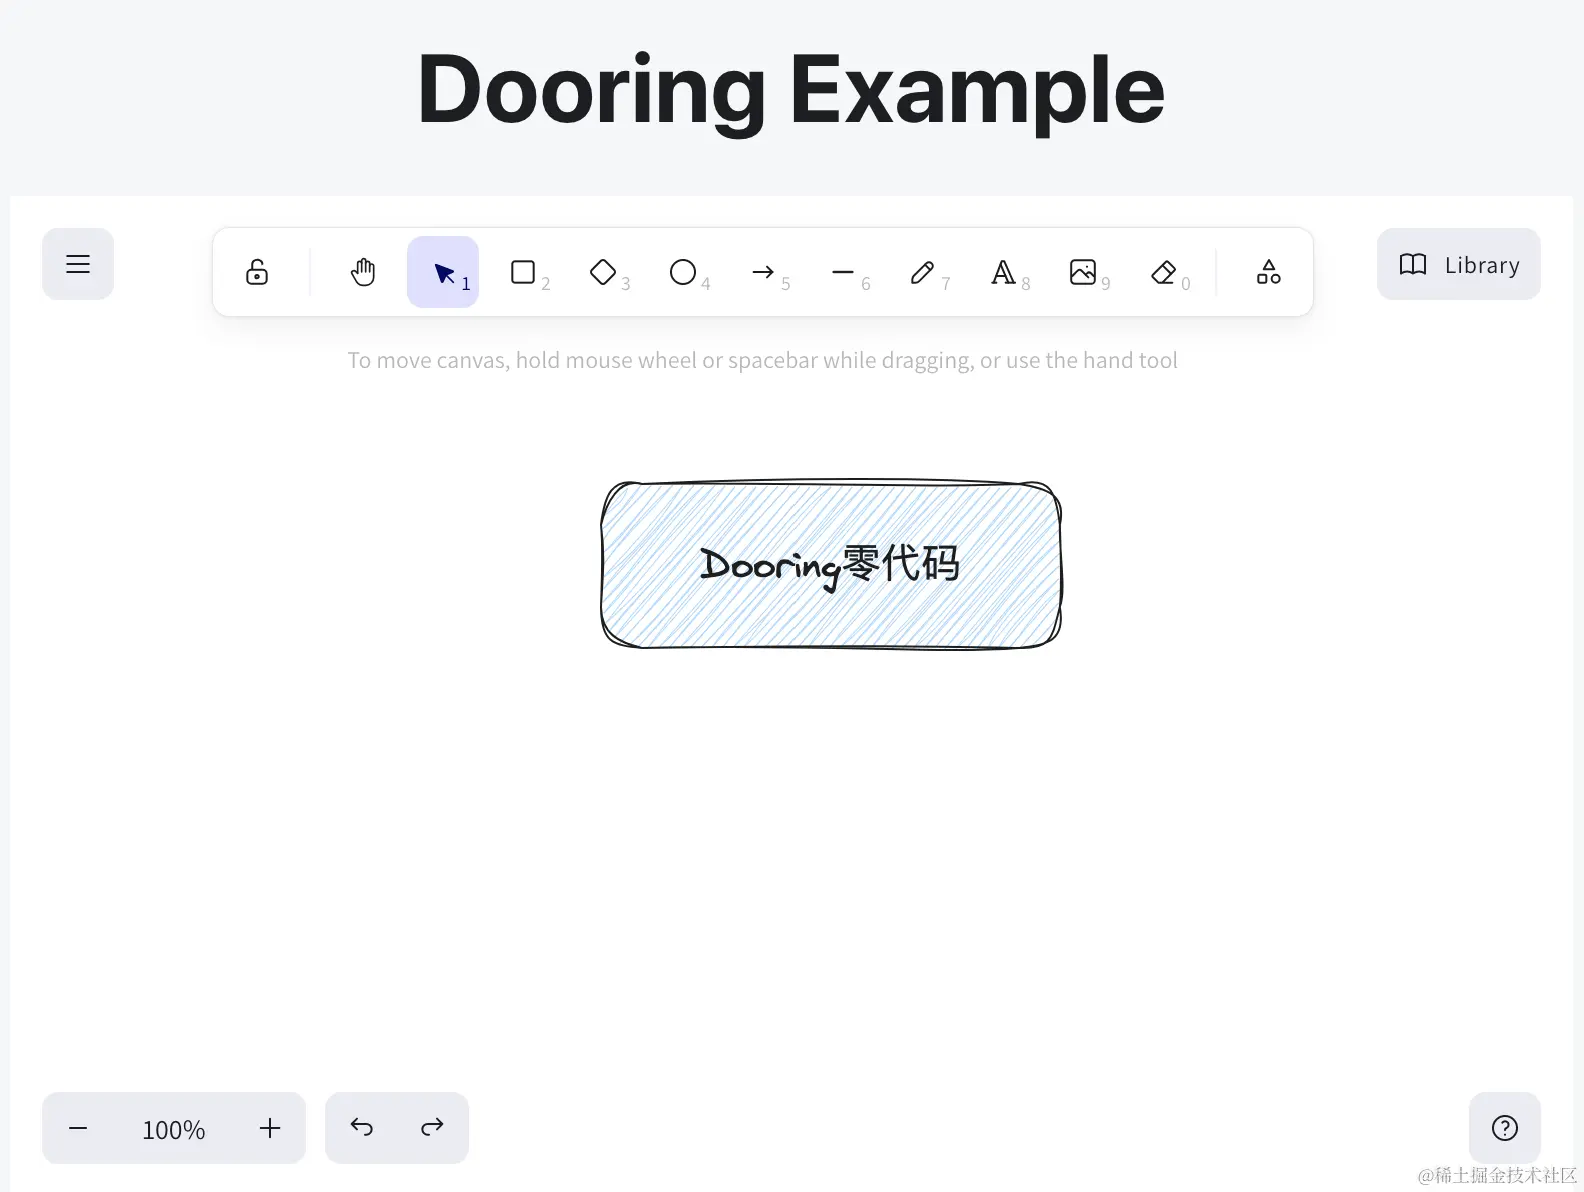Image resolution: width=1584 pixels, height=1192 pixels.
Task: Select the Line tool
Action: click(x=843, y=272)
